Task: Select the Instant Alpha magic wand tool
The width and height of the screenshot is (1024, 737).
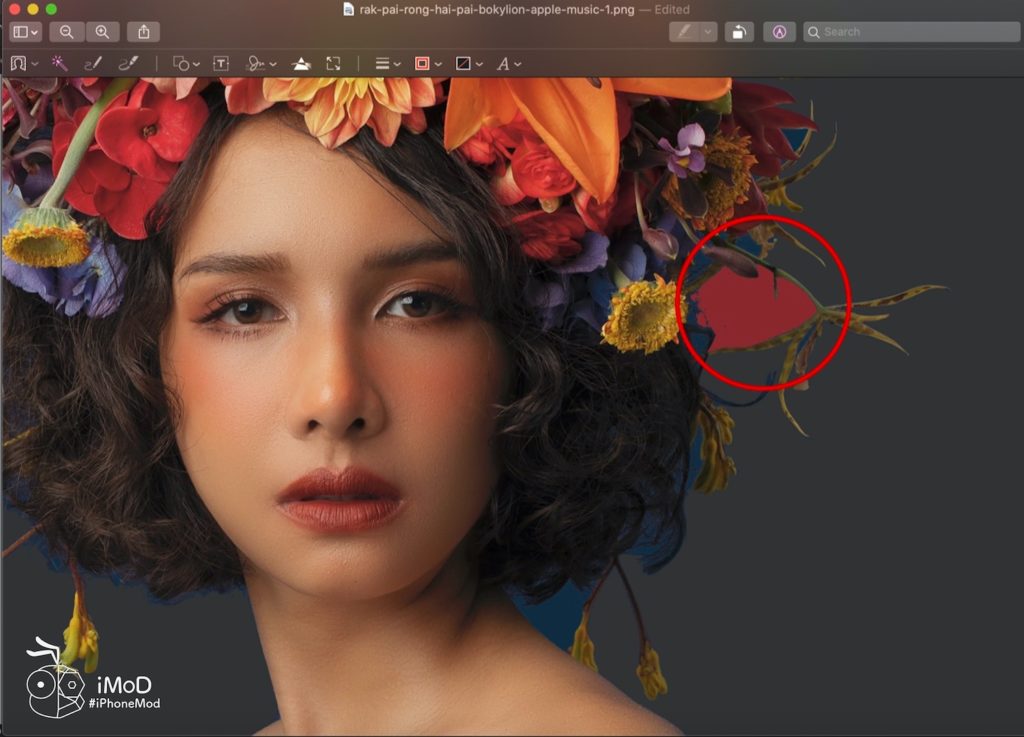Action: [x=59, y=63]
